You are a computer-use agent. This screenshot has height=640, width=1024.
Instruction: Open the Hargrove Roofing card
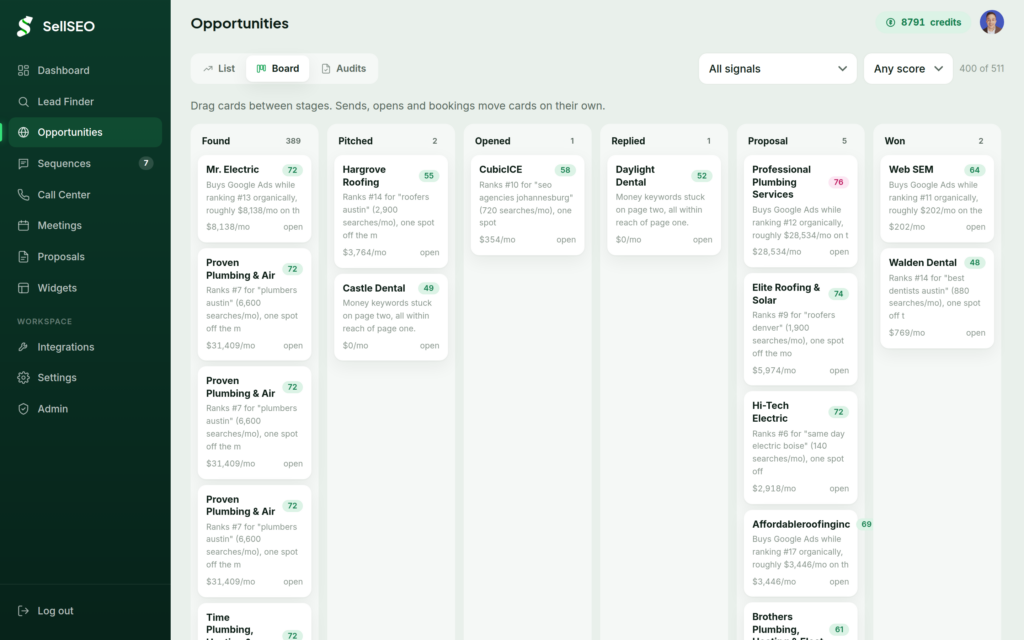click(x=391, y=211)
